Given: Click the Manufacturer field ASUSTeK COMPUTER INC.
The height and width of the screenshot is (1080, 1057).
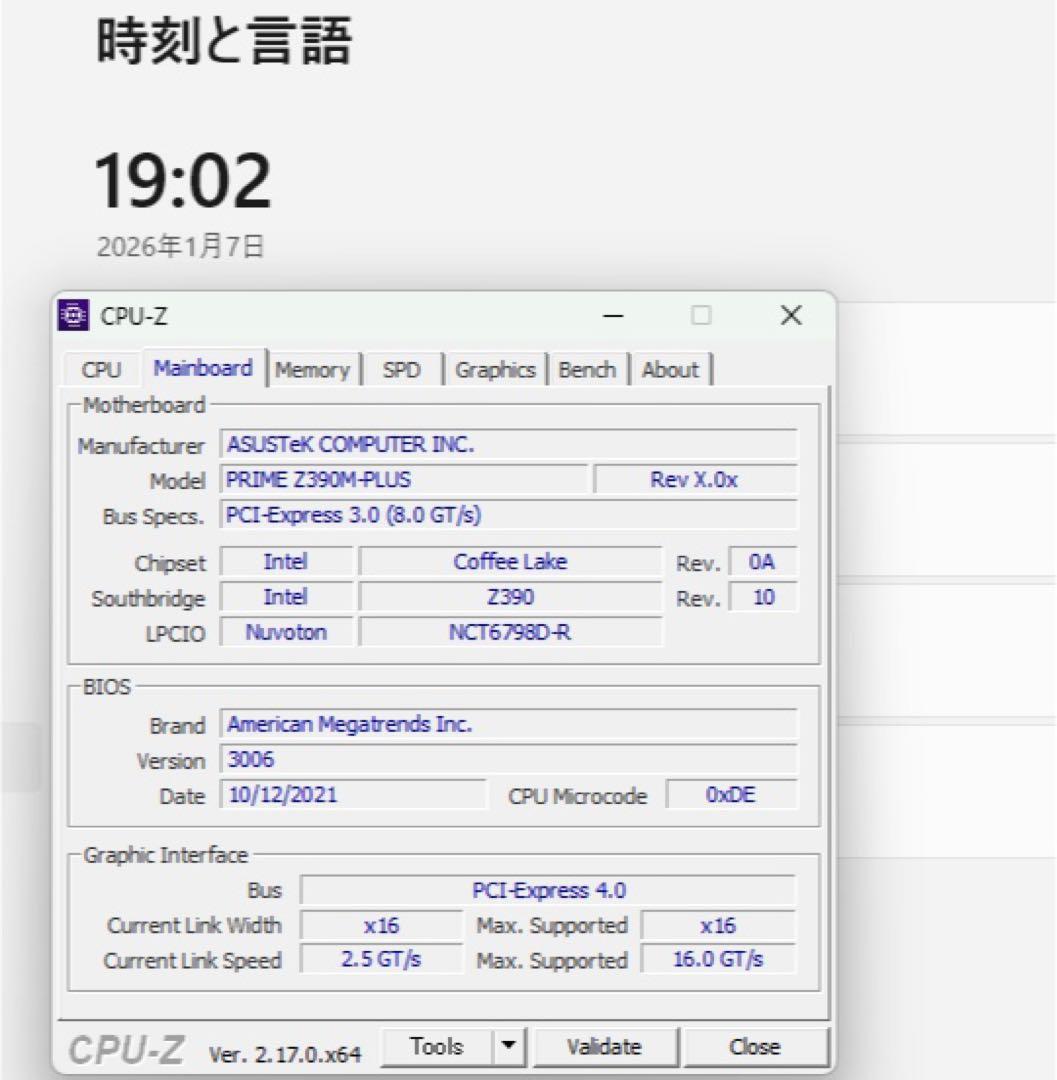Looking at the screenshot, I should [508, 444].
